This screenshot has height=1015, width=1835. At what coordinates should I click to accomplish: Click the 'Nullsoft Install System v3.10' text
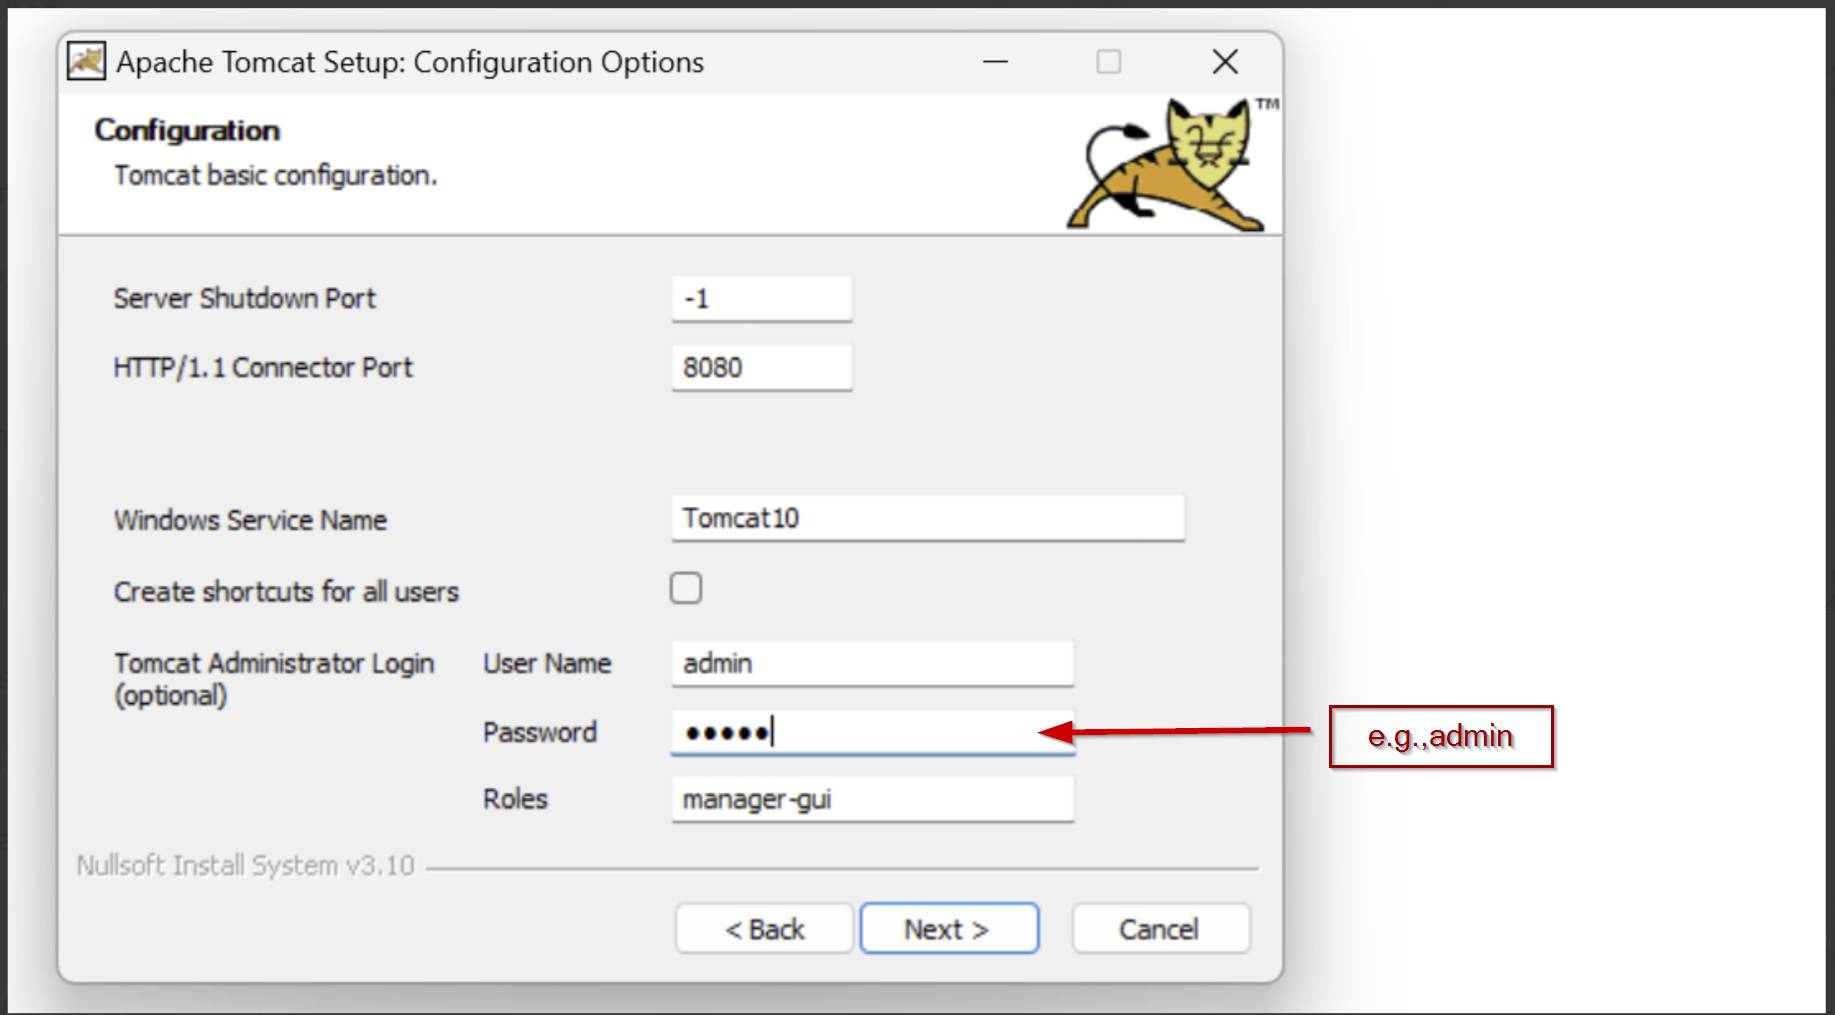click(x=246, y=865)
